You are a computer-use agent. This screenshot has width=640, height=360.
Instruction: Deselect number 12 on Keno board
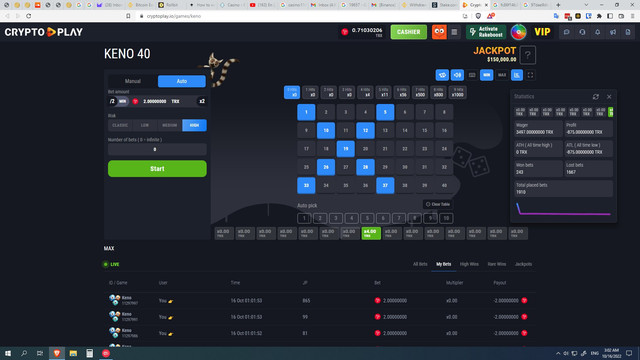click(x=365, y=130)
